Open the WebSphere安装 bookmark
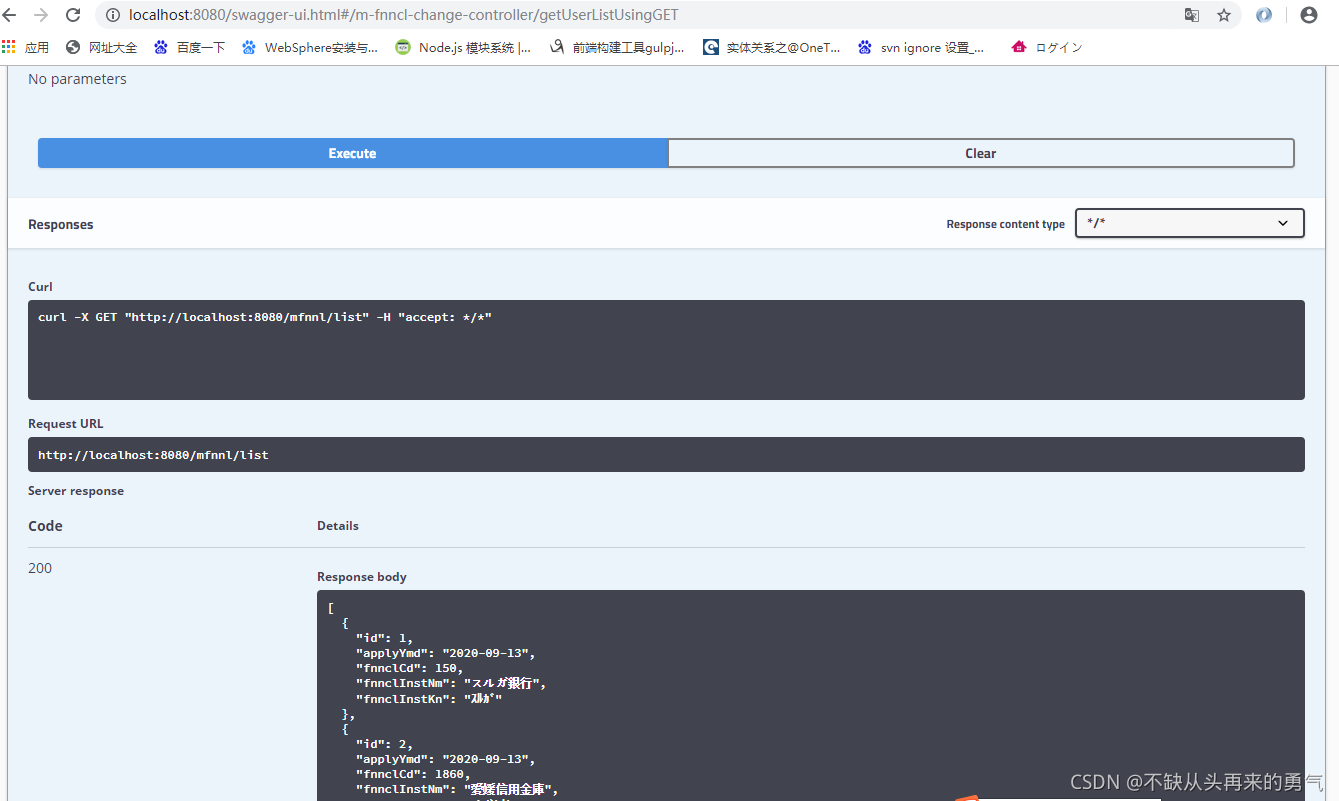This screenshot has width=1339, height=801. tap(311, 47)
